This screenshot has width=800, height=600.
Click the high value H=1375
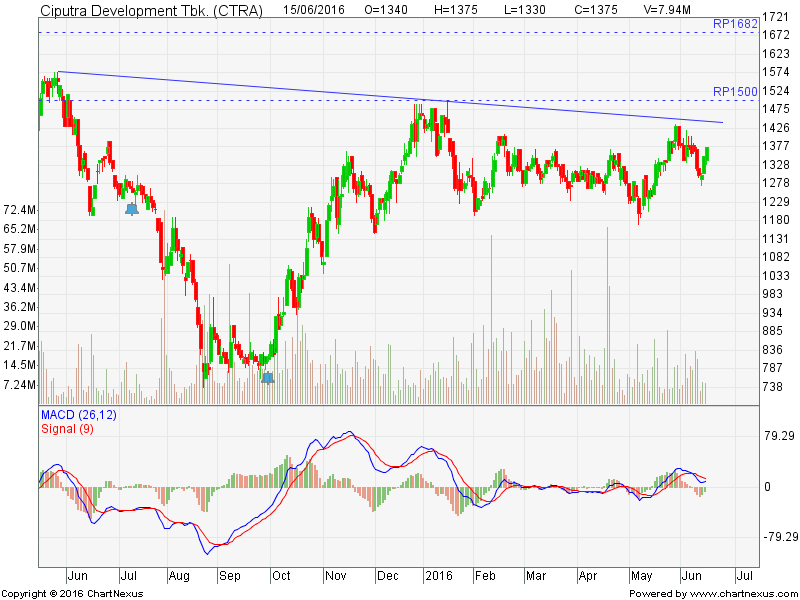click(x=456, y=10)
